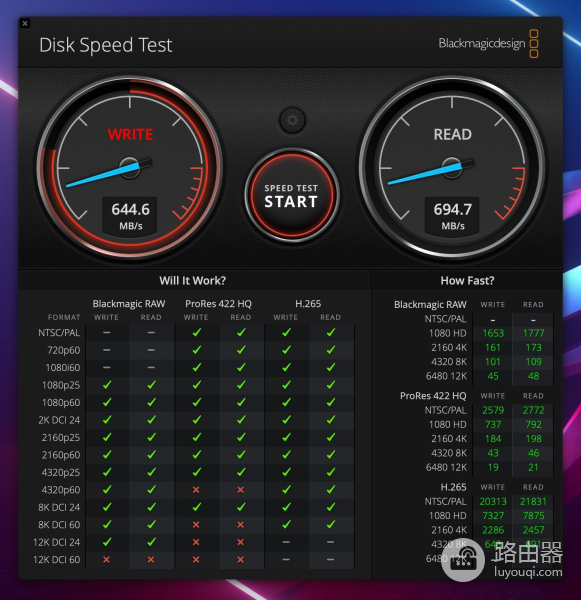
Task: Click the Blackmagicdesign logo
Action: coord(488,44)
